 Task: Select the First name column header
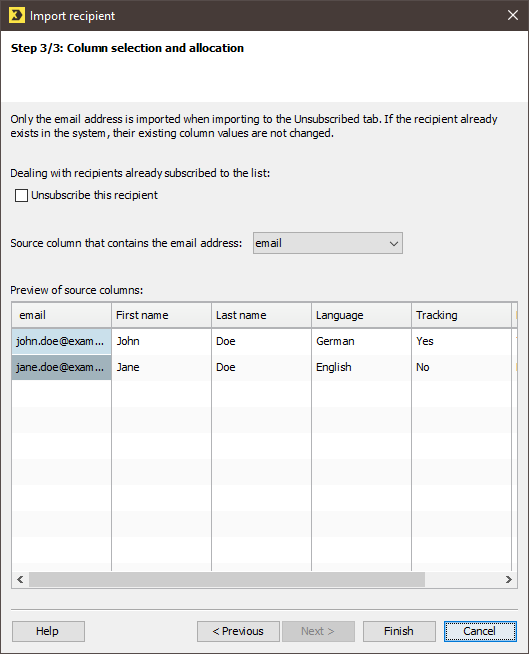(161, 315)
